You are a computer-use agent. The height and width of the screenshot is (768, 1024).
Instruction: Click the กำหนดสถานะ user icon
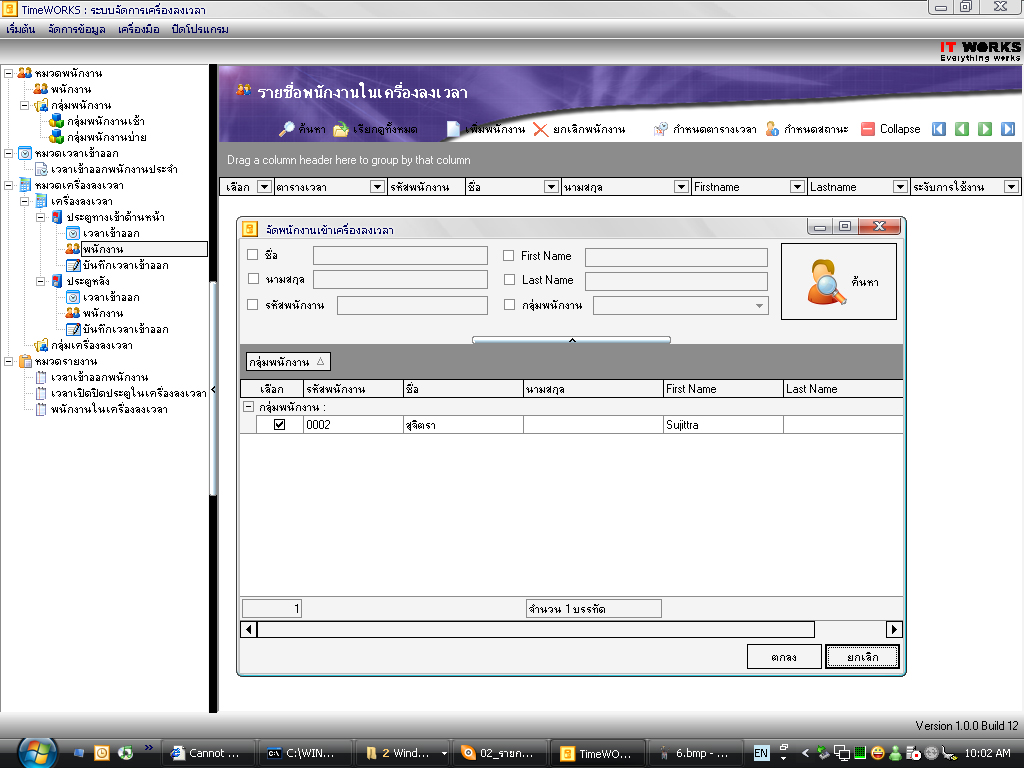pos(772,129)
